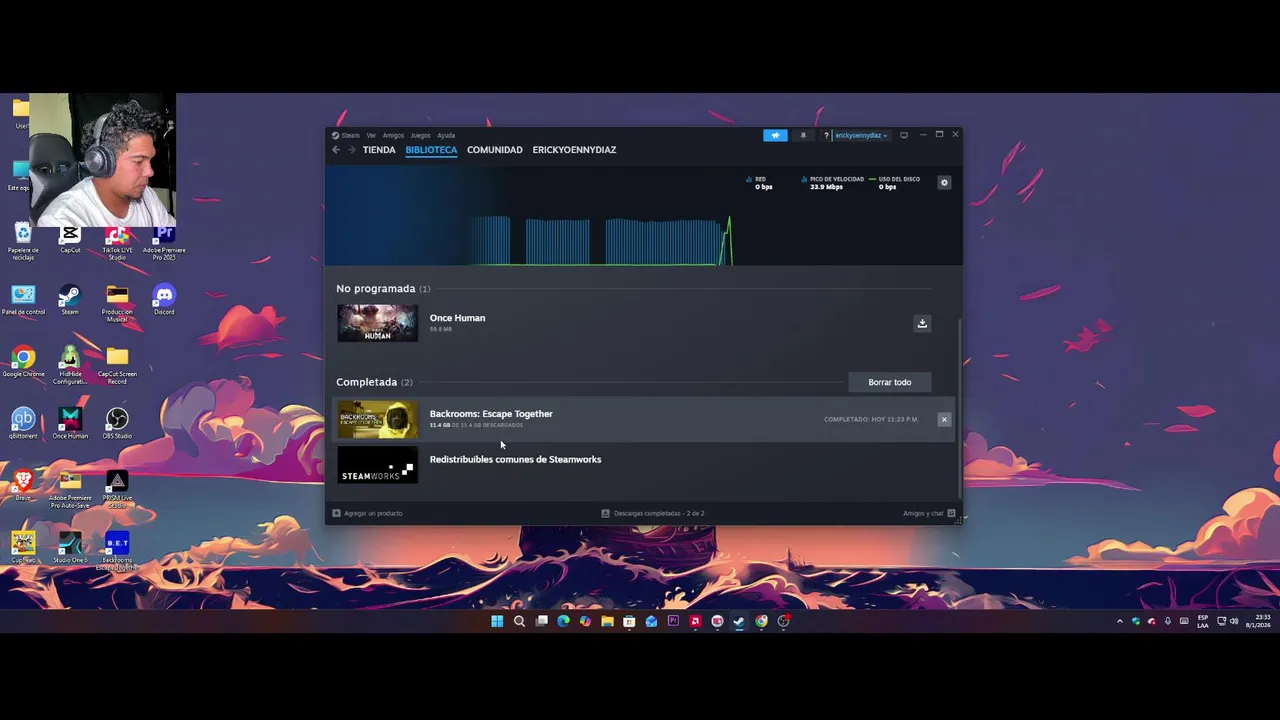This screenshot has width=1280, height=720.
Task: Open the Steam menu
Action: point(346,135)
